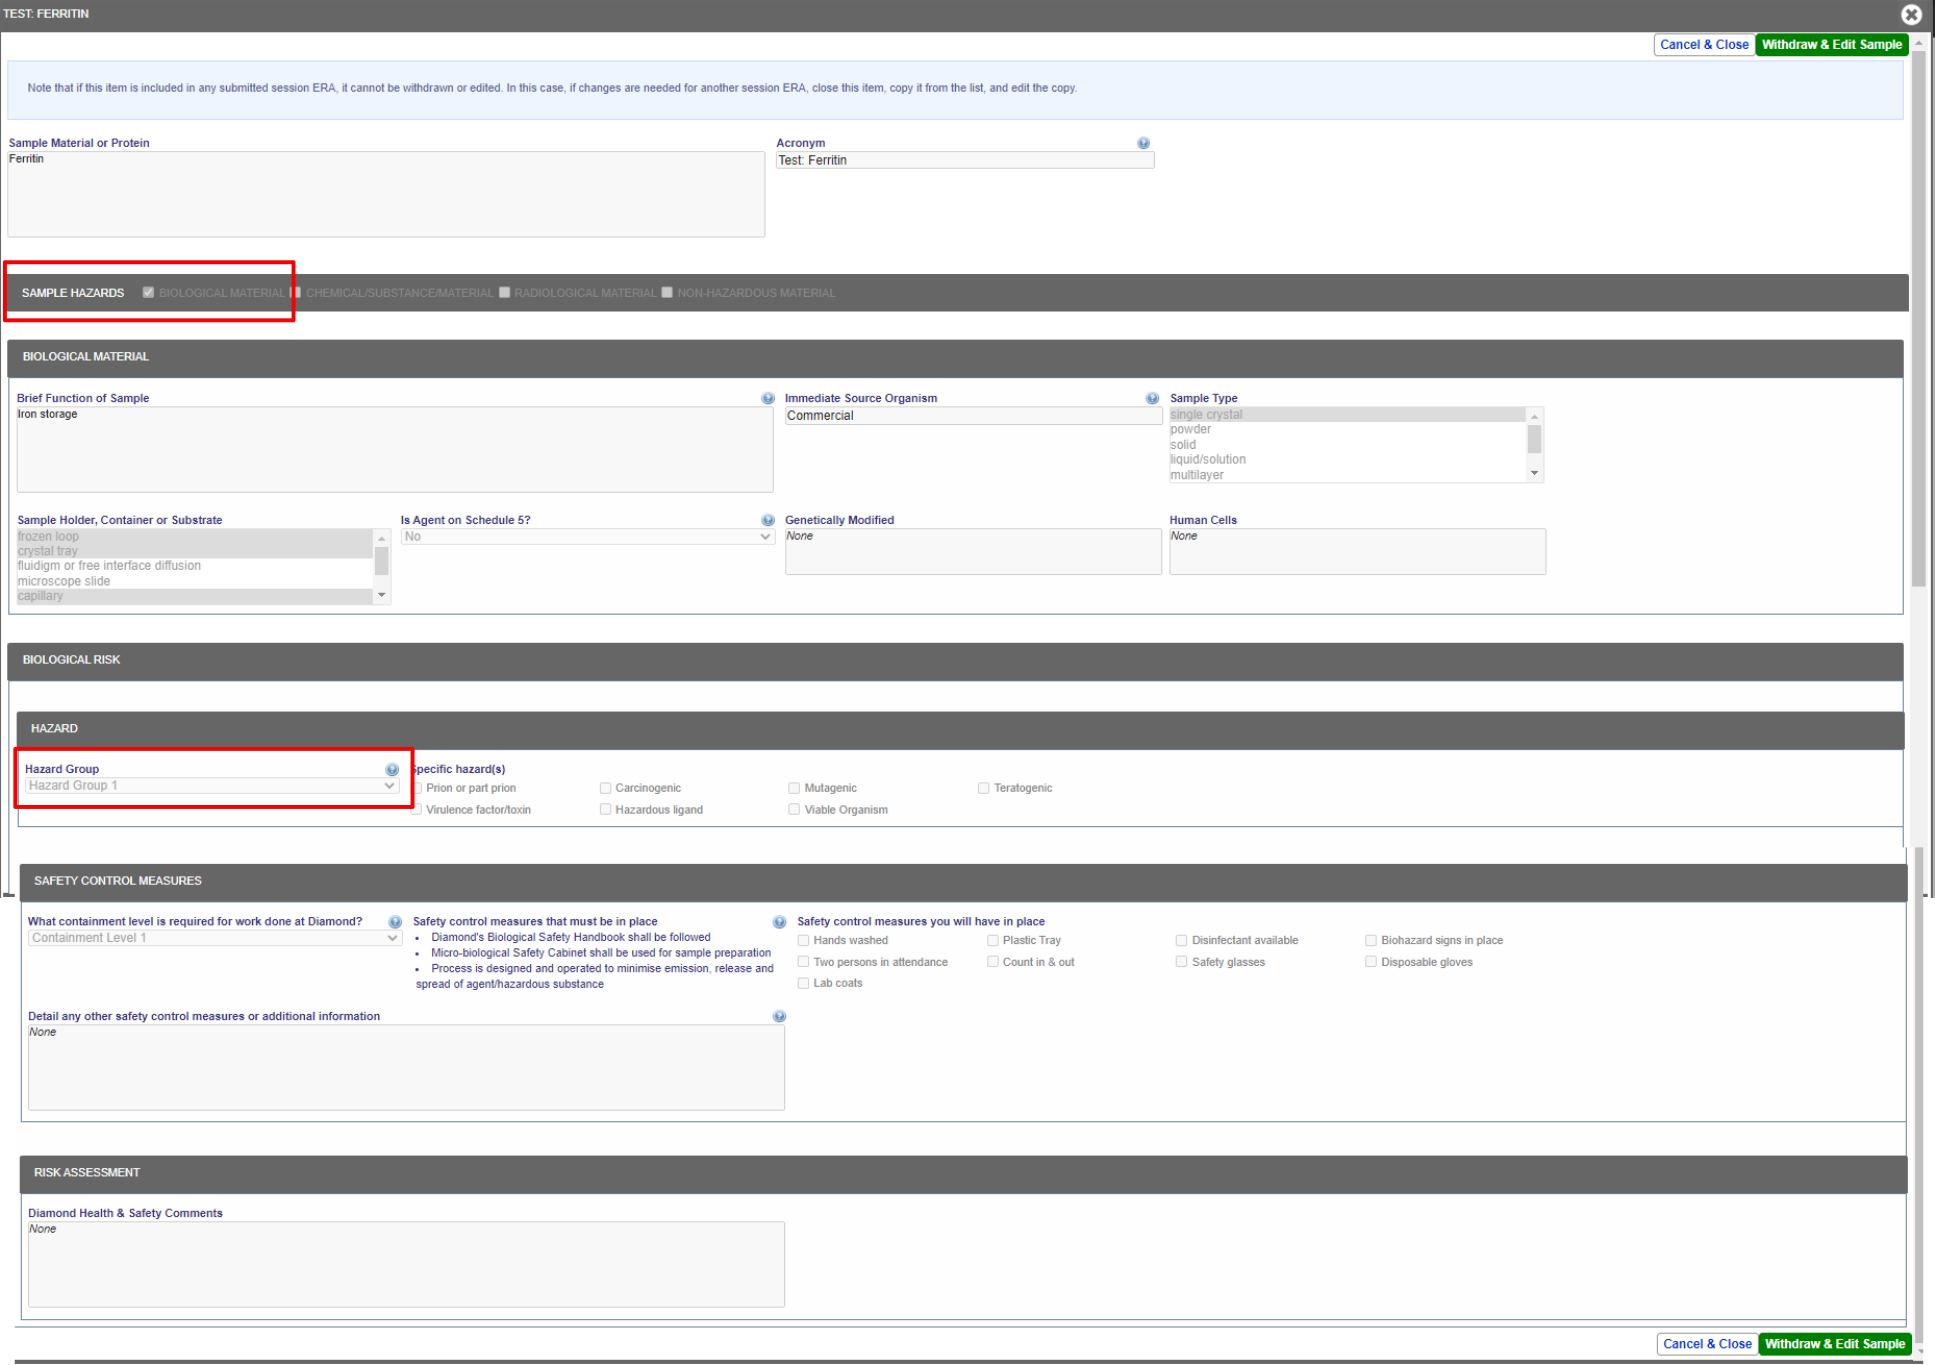Click the Diamond Health & Safety Comments box
Viewport: 1935px width, 1365px height.
[x=406, y=1264]
